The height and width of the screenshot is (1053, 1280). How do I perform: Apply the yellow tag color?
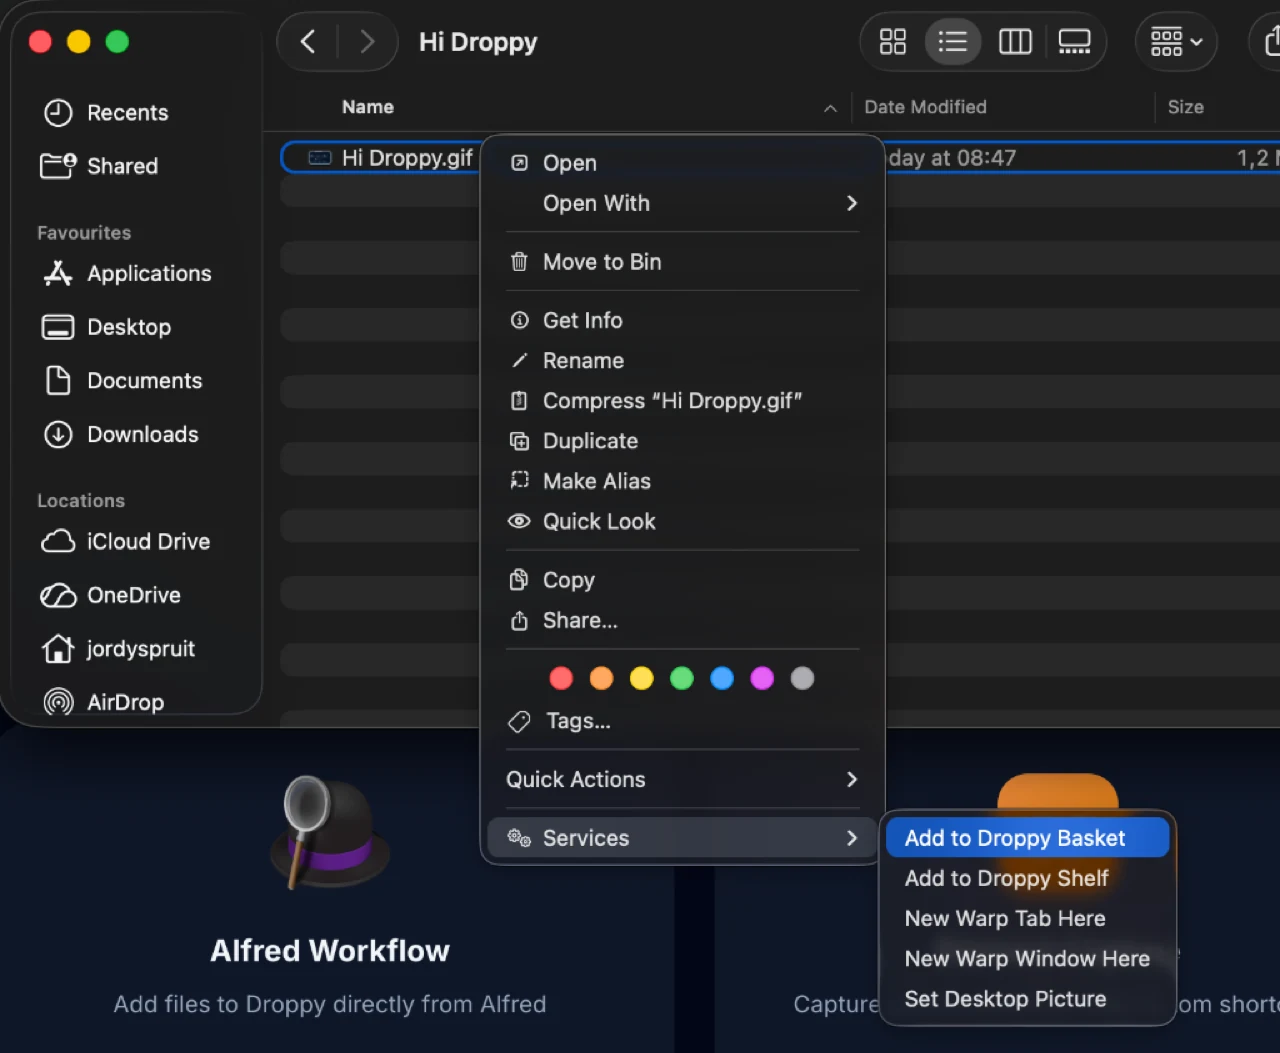click(641, 679)
